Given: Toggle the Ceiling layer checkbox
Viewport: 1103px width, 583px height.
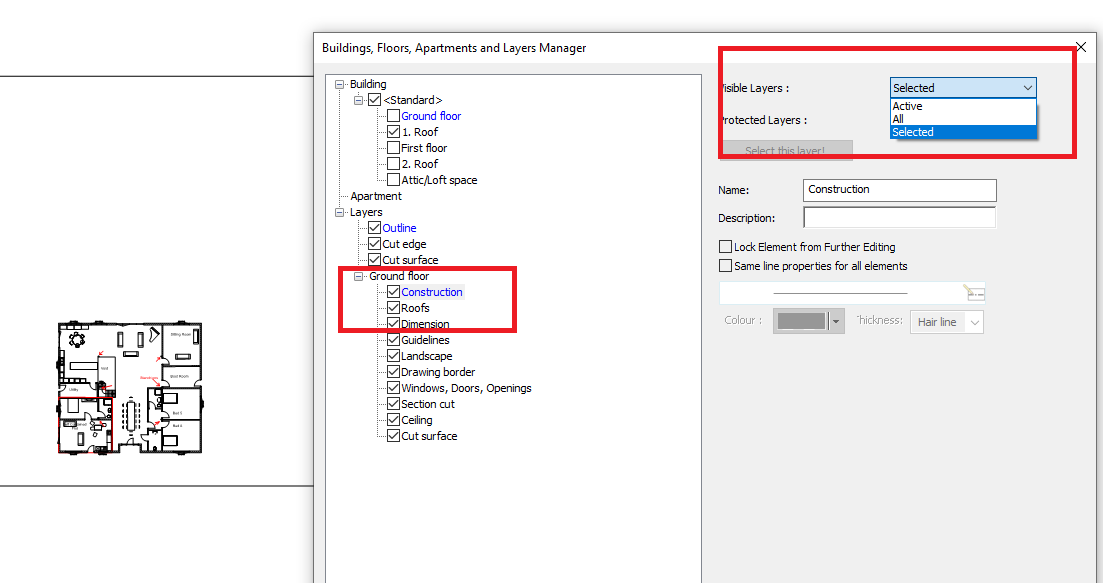Looking at the screenshot, I should [394, 420].
